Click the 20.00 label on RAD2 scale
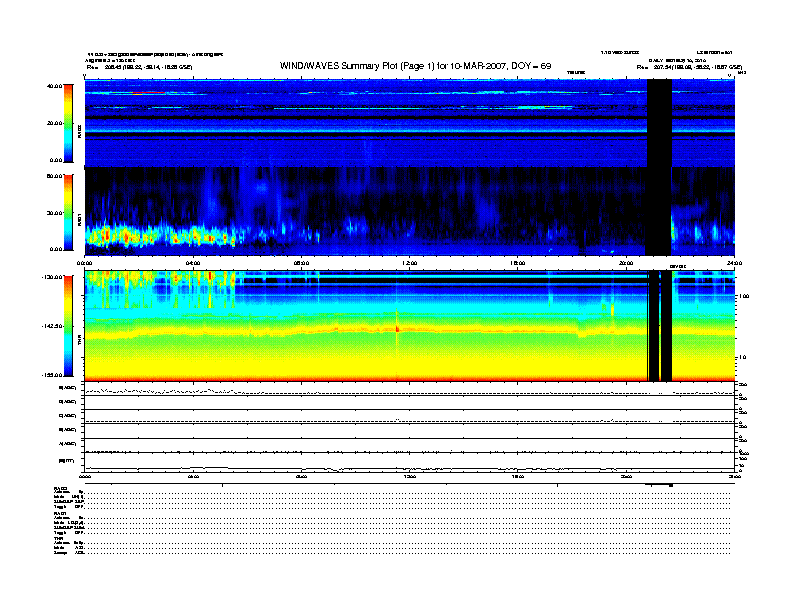This screenshot has width=792, height=612. click(x=54, y=123)
